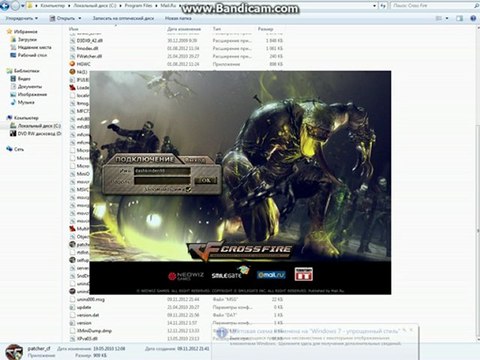This screenshot has height=360, width=480.
Task: Sort by the Тип column header
Action: (217, 29)
